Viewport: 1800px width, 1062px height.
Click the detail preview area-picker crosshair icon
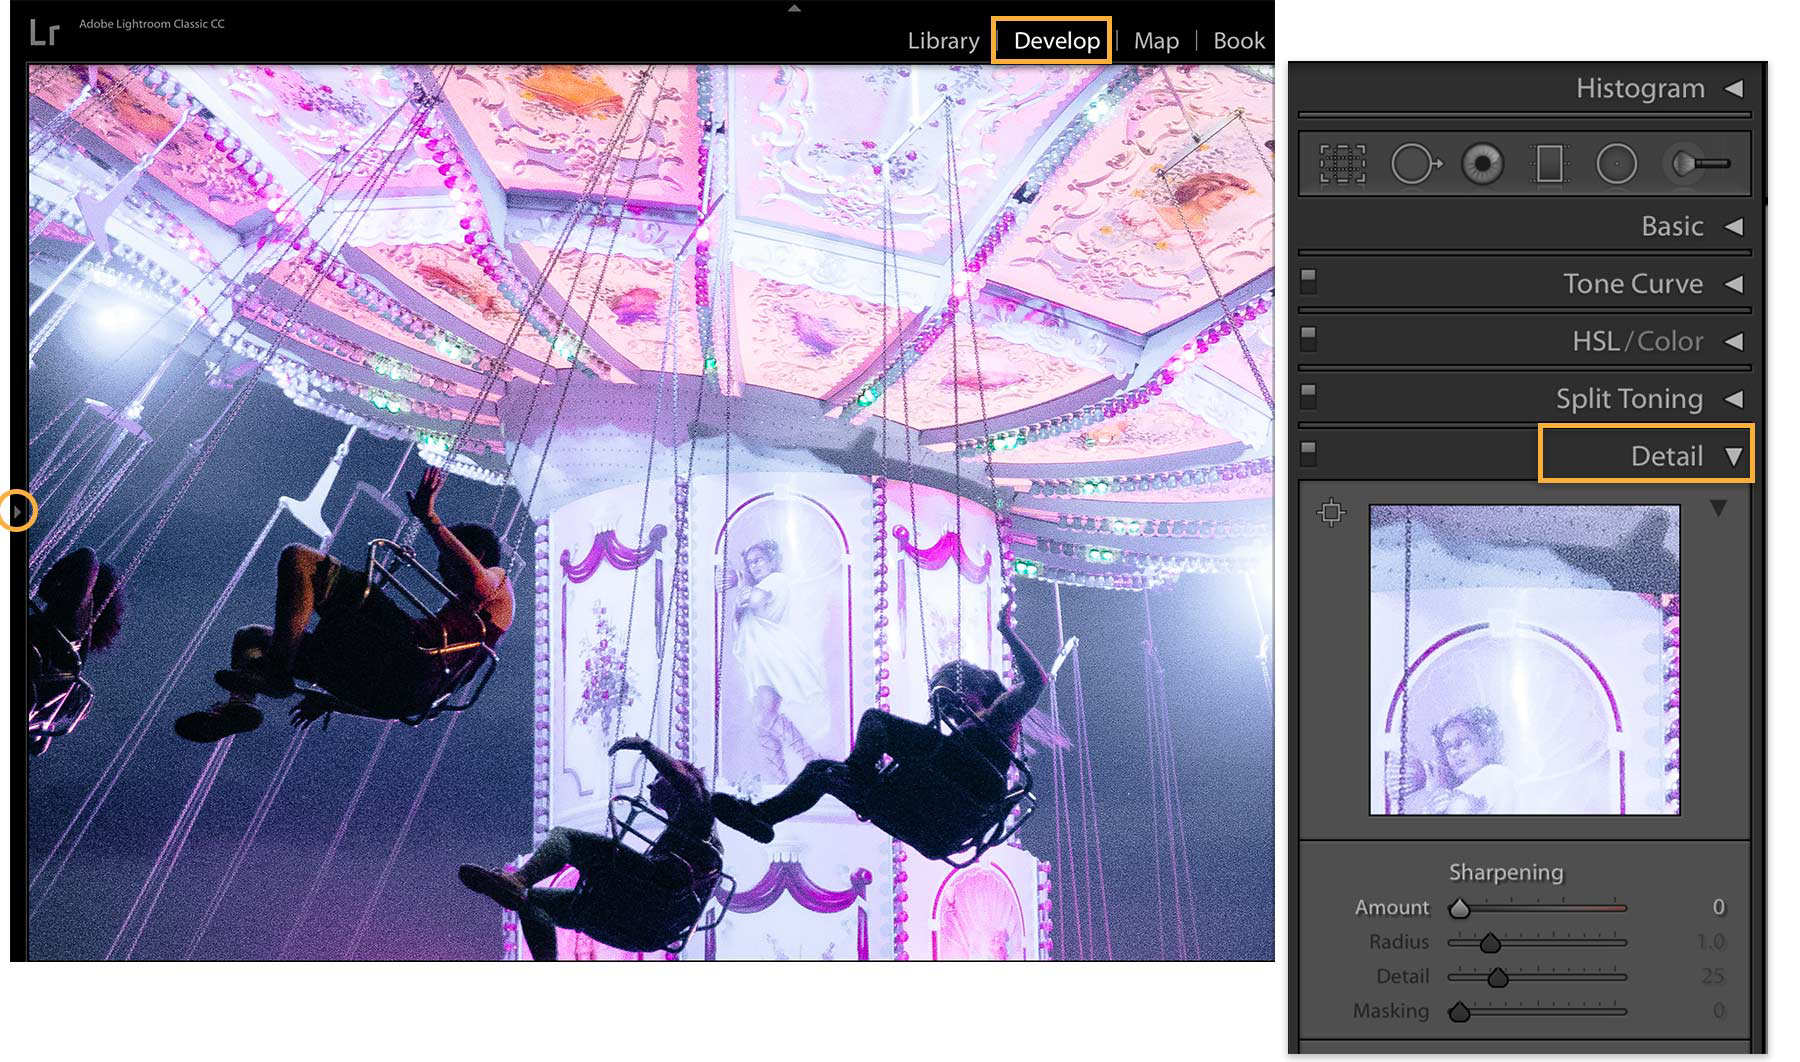pyautogui.click(x=1332, y=512)
